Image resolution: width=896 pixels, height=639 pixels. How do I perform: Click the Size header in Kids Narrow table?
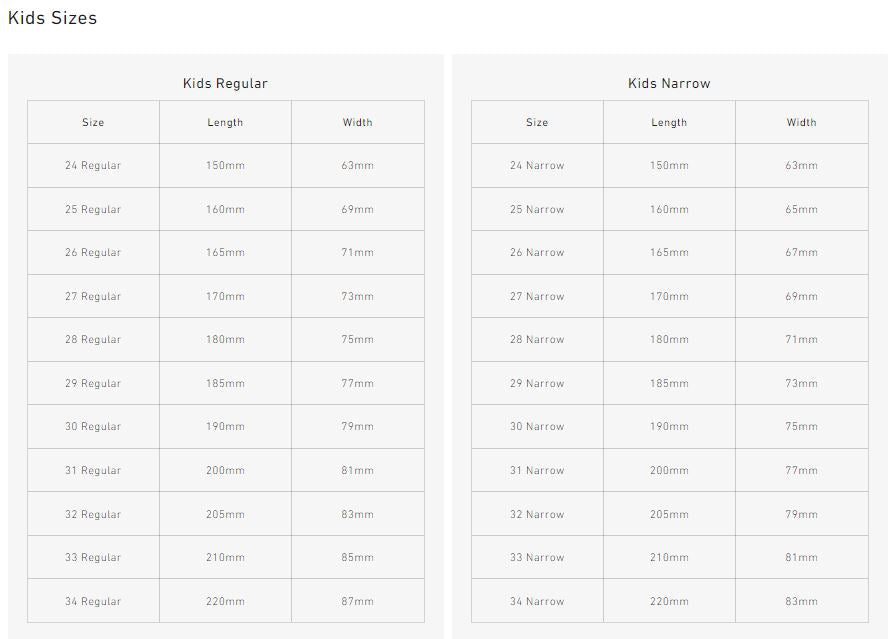click(x=537, y=122)
